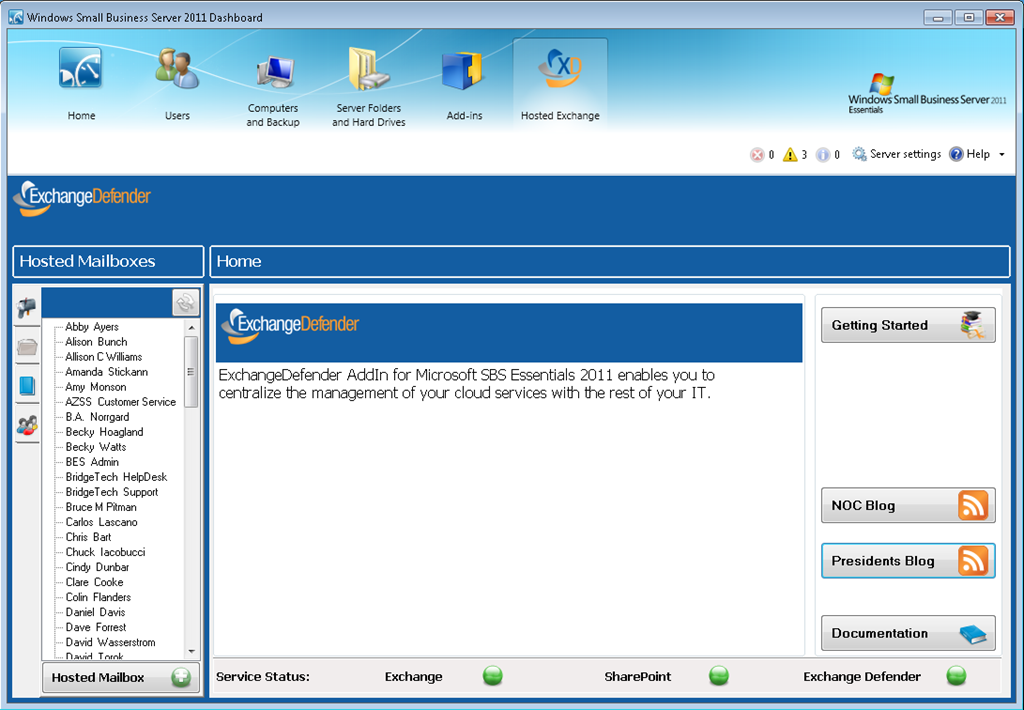
Task: Click the people group sidebar icon
Action: [26, 425]
